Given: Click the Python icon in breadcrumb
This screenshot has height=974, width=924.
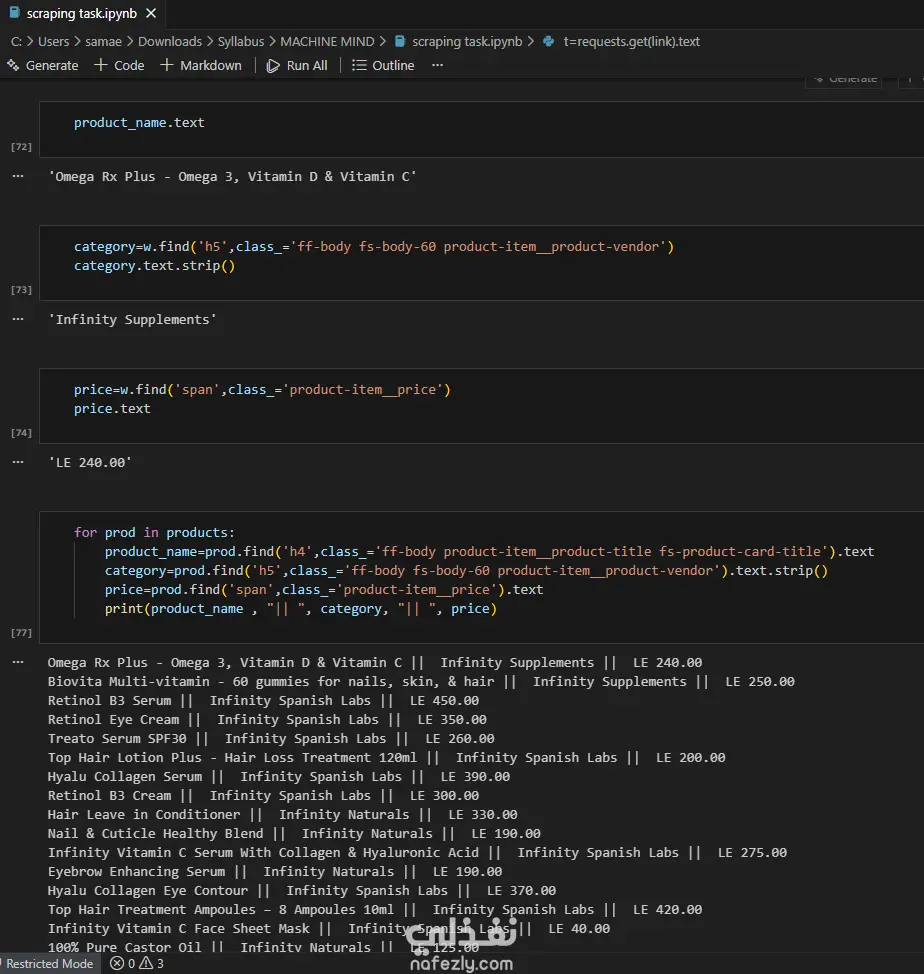Looking at the screenshot, I should pyautogui.click(x=548, y=42).
